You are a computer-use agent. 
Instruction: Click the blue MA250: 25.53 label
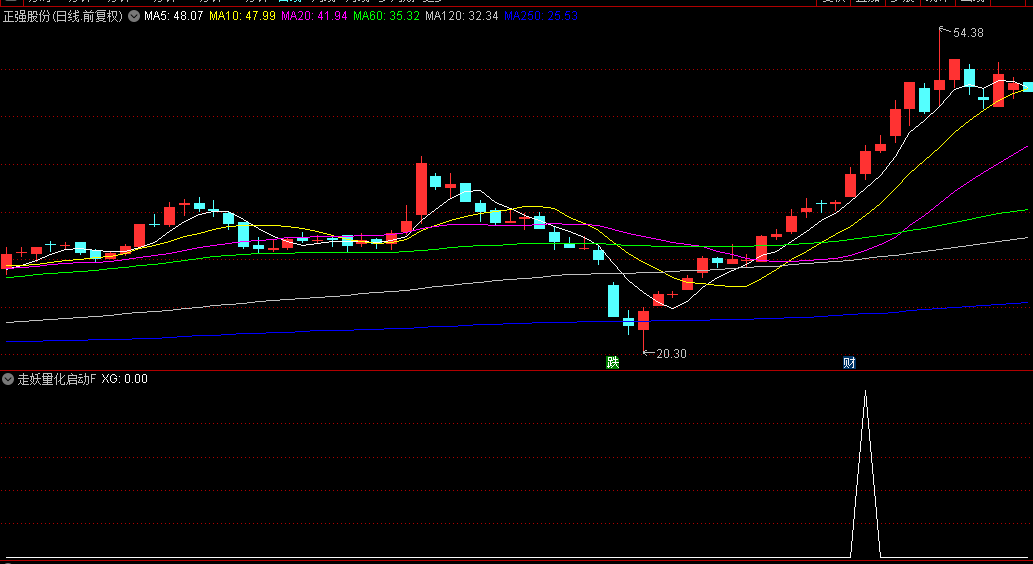tap(541, 16)
